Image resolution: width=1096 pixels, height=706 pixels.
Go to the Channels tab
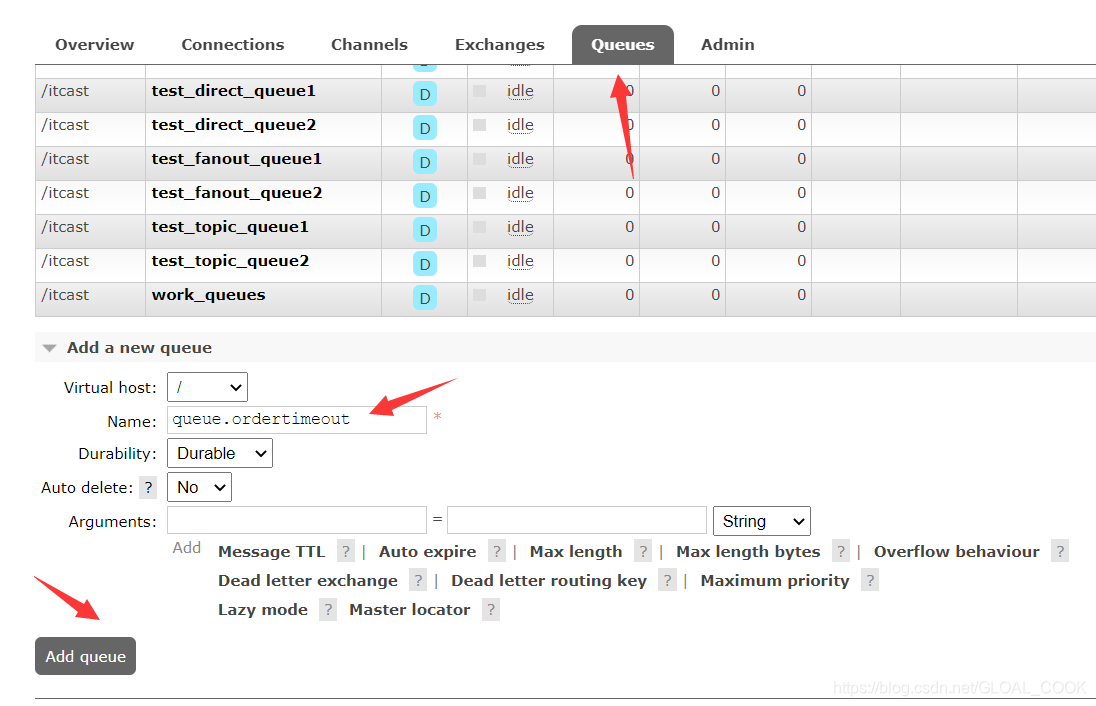[369, 45]
